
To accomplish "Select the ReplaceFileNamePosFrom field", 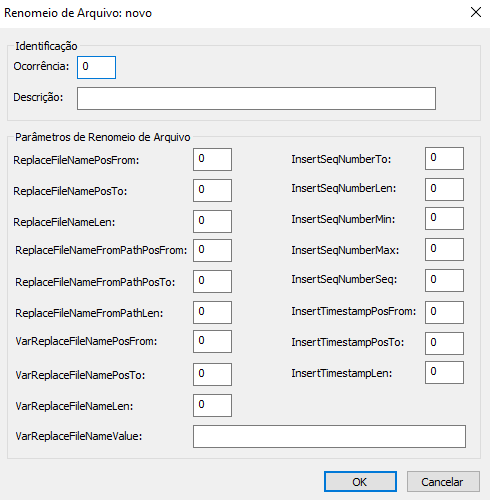I will pyautogui.click(x=212, y=160).
